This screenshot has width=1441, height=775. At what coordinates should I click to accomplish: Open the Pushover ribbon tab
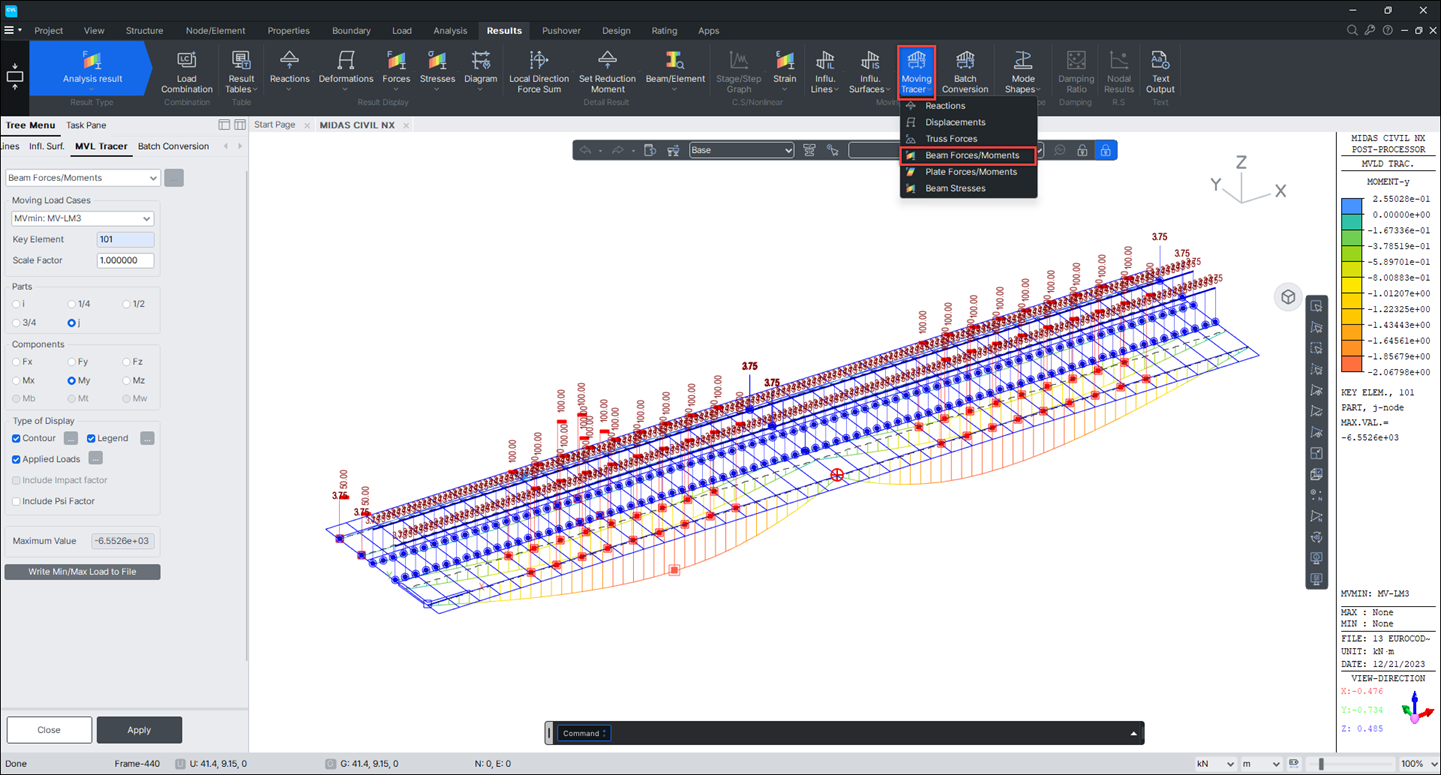[561, 31]
